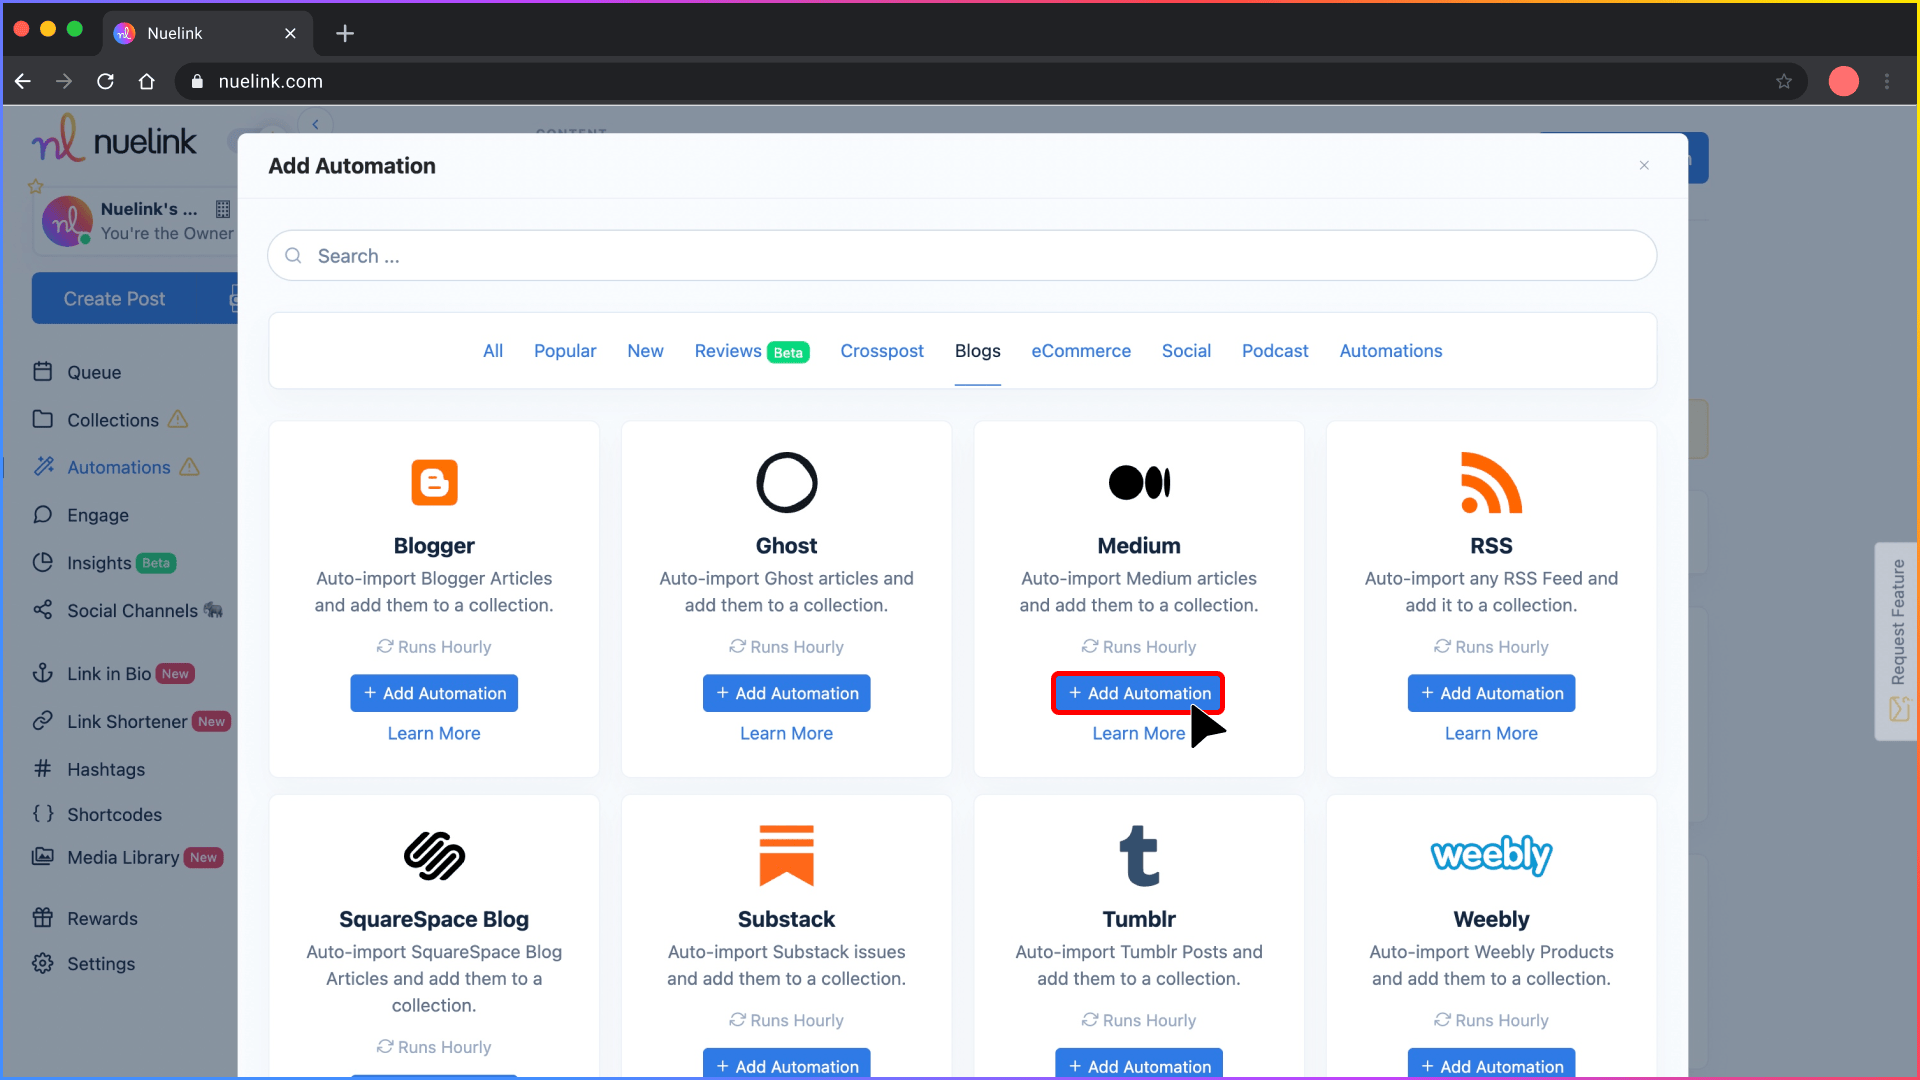Open the Reviews Beta tab
Image resolution: width=1920 pixels, height=1080 pixels.
point(752,351)
